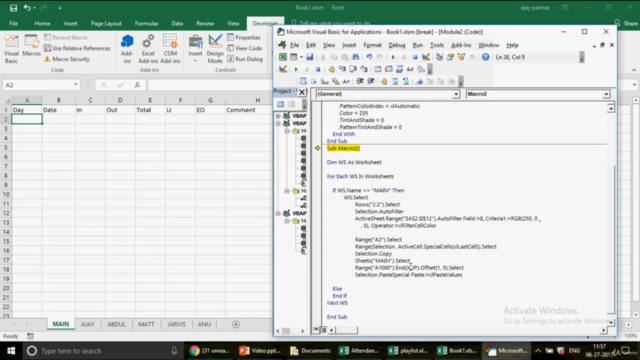Click Record Macro button in ribbon
This screenshot has width=640, height=360.
pyautogui.click(x=66, y=38)
